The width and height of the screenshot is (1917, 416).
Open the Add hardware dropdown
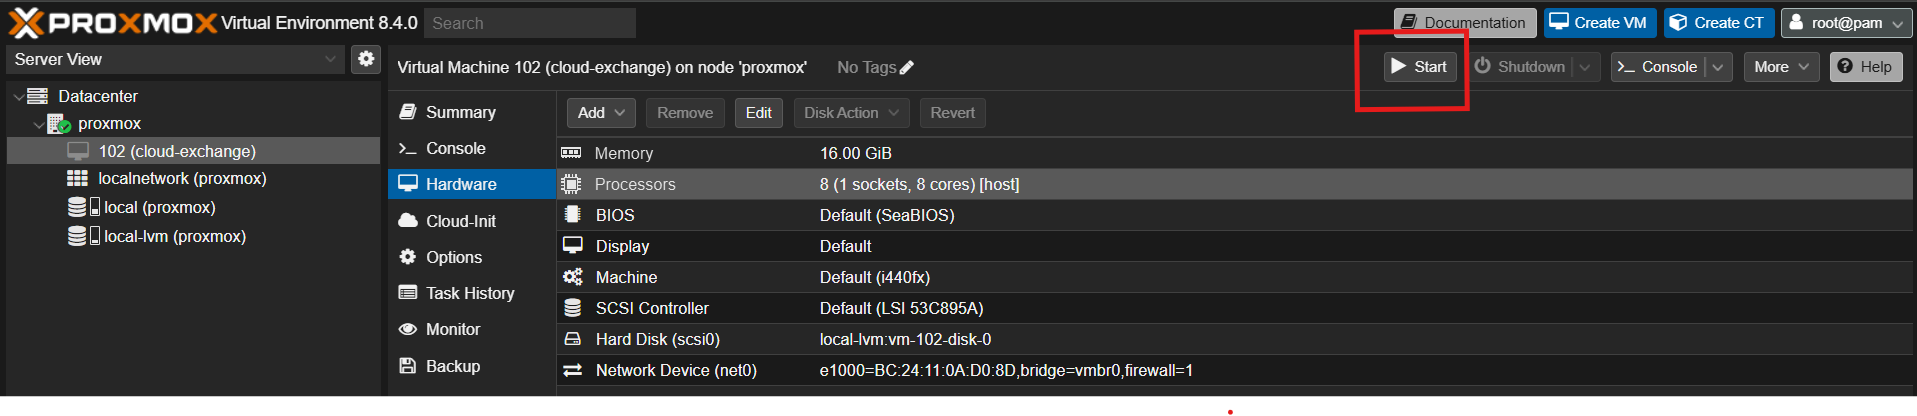(x=601, y=113)
